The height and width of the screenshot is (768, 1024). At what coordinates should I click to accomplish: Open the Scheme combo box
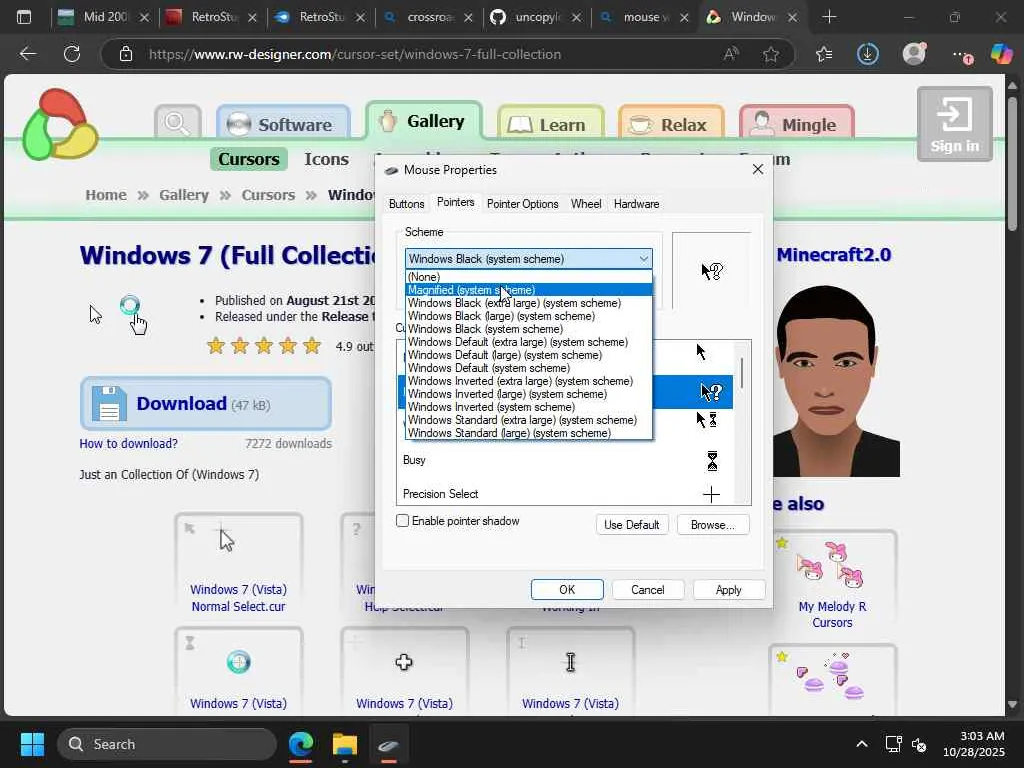[528, 259]
